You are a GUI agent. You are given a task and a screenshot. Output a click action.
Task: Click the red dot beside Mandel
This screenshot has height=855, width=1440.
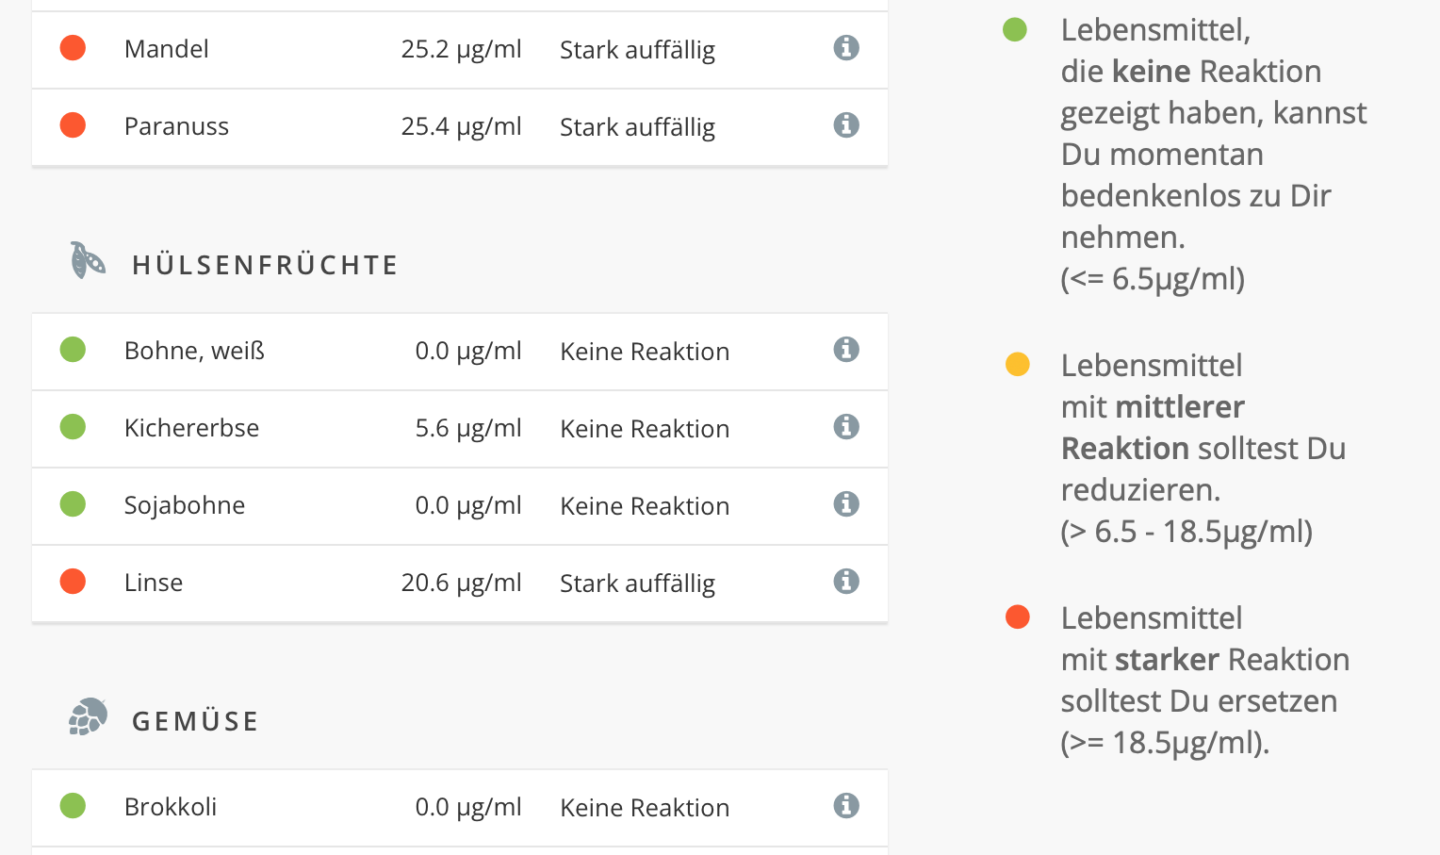click(73, 48)
